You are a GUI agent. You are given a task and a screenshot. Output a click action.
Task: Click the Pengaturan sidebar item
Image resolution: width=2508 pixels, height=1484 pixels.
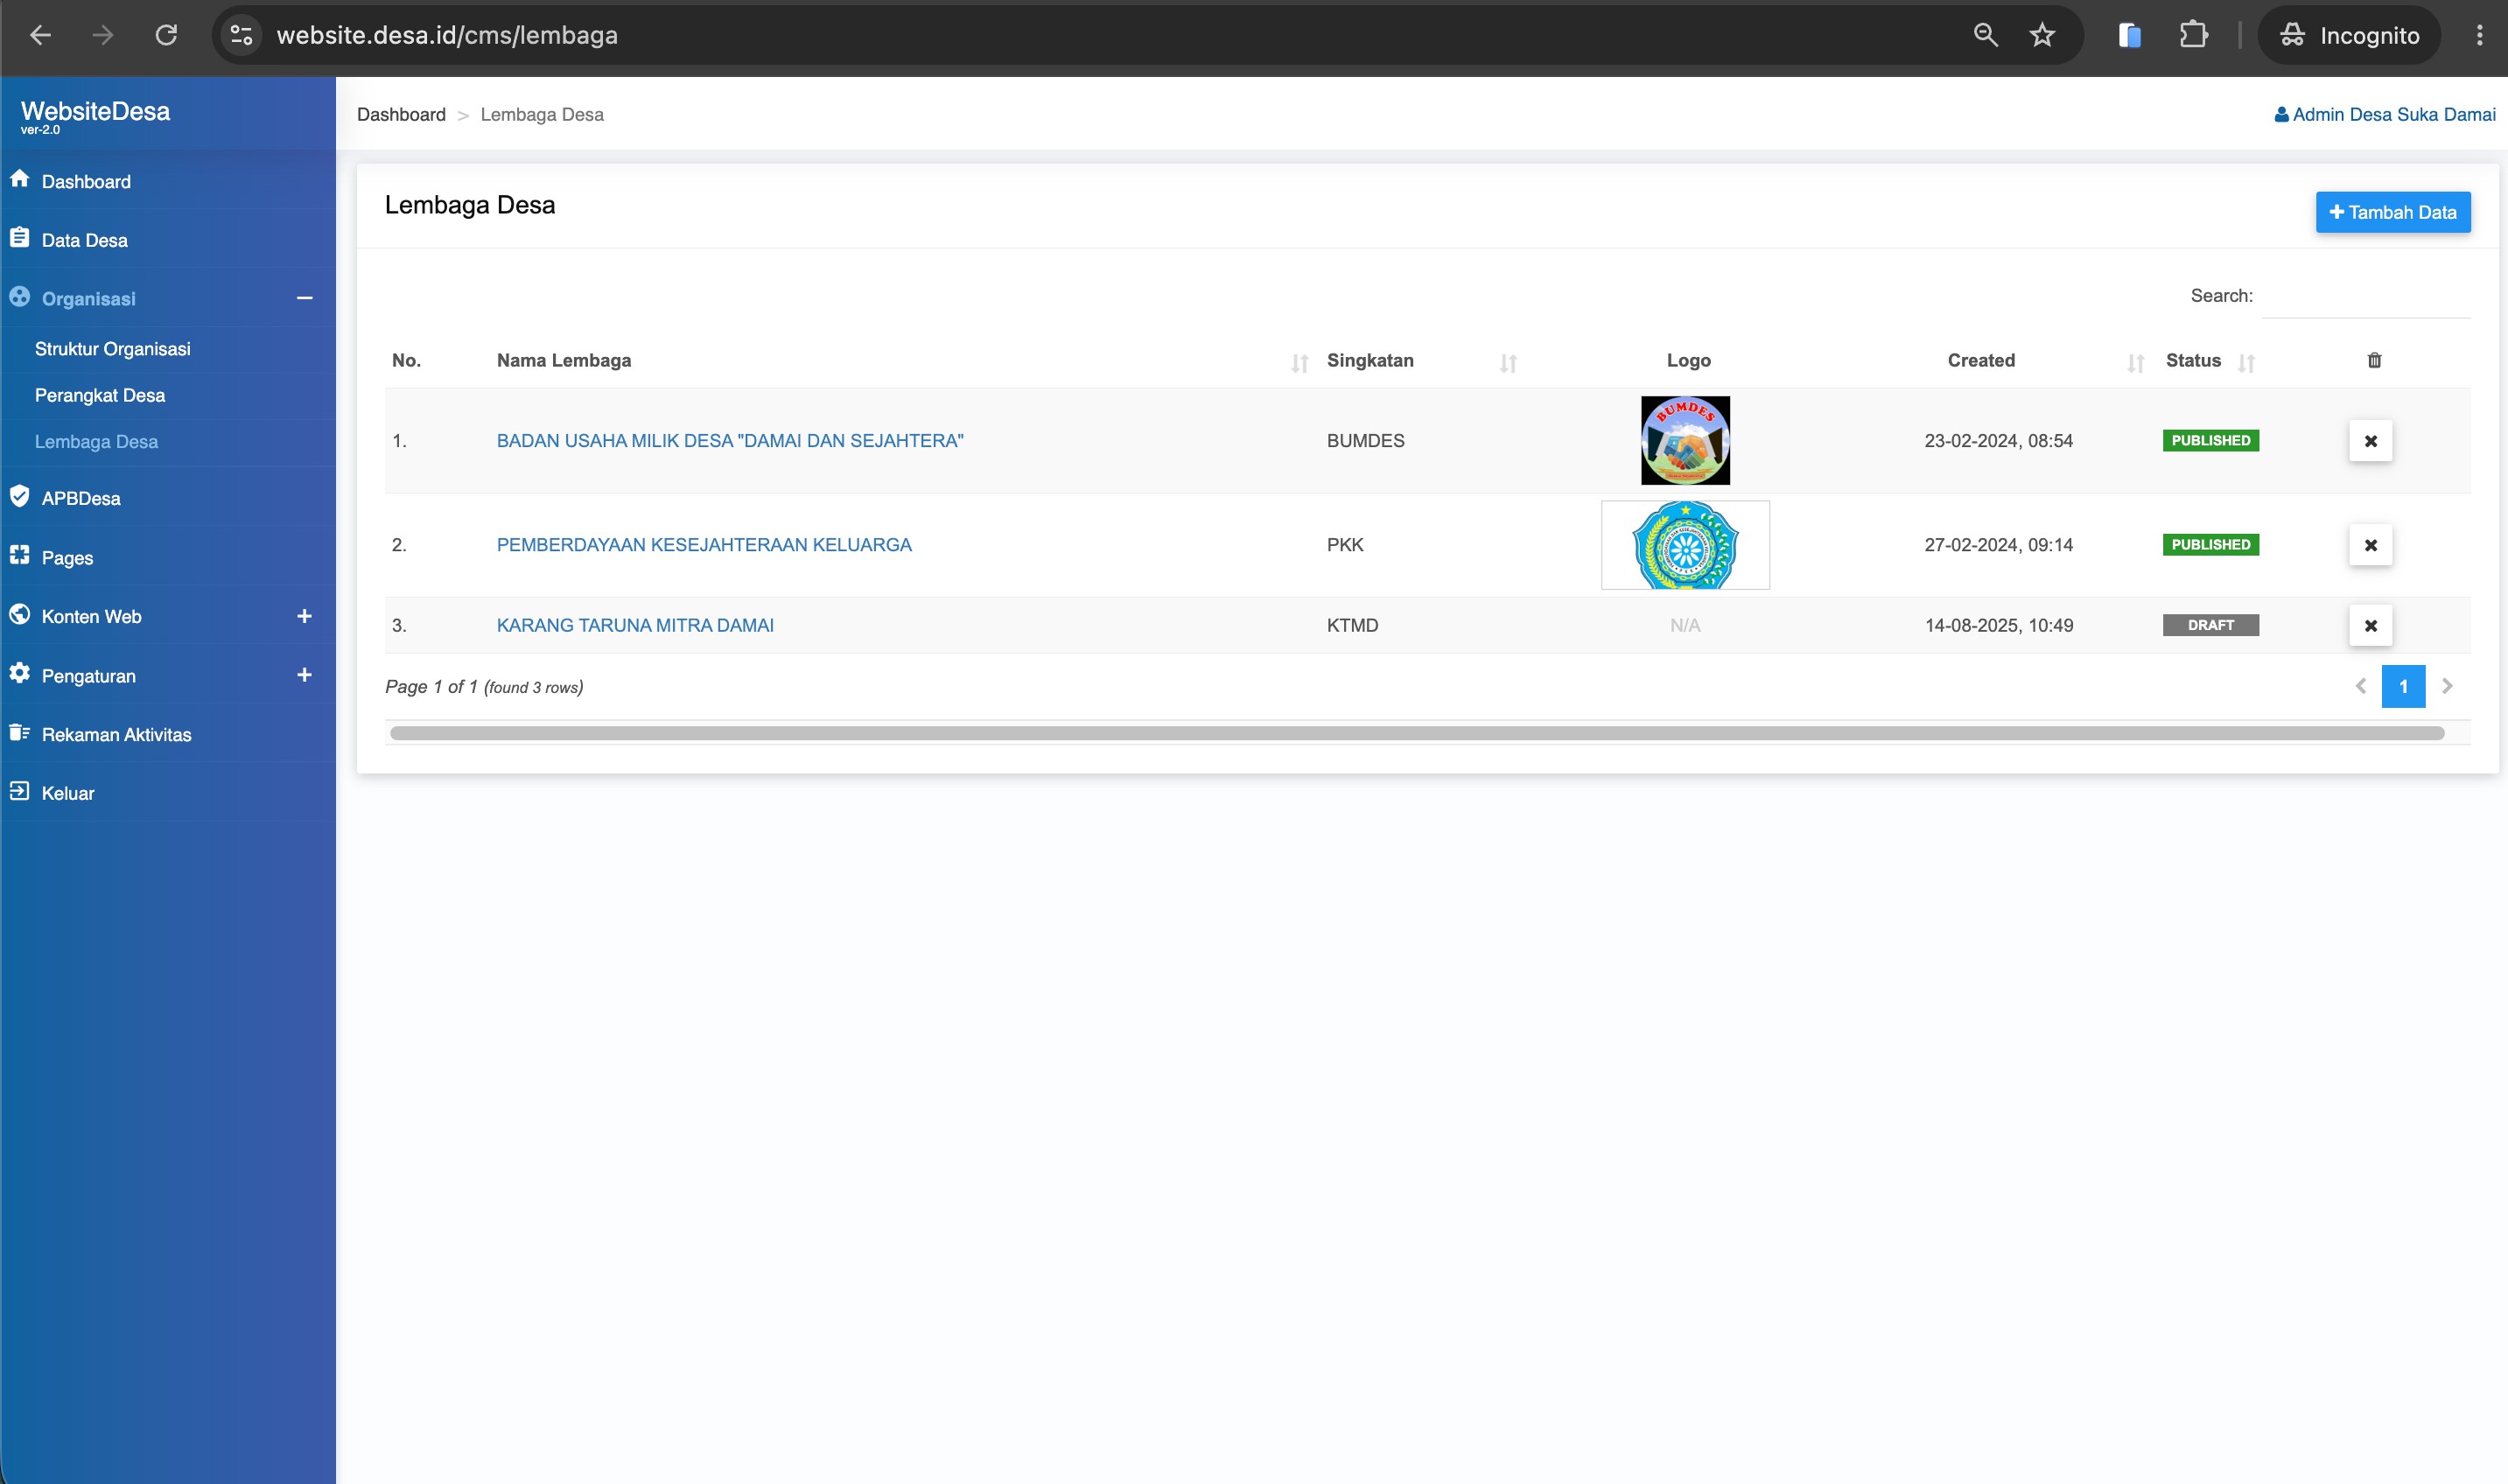click(88, 676)
